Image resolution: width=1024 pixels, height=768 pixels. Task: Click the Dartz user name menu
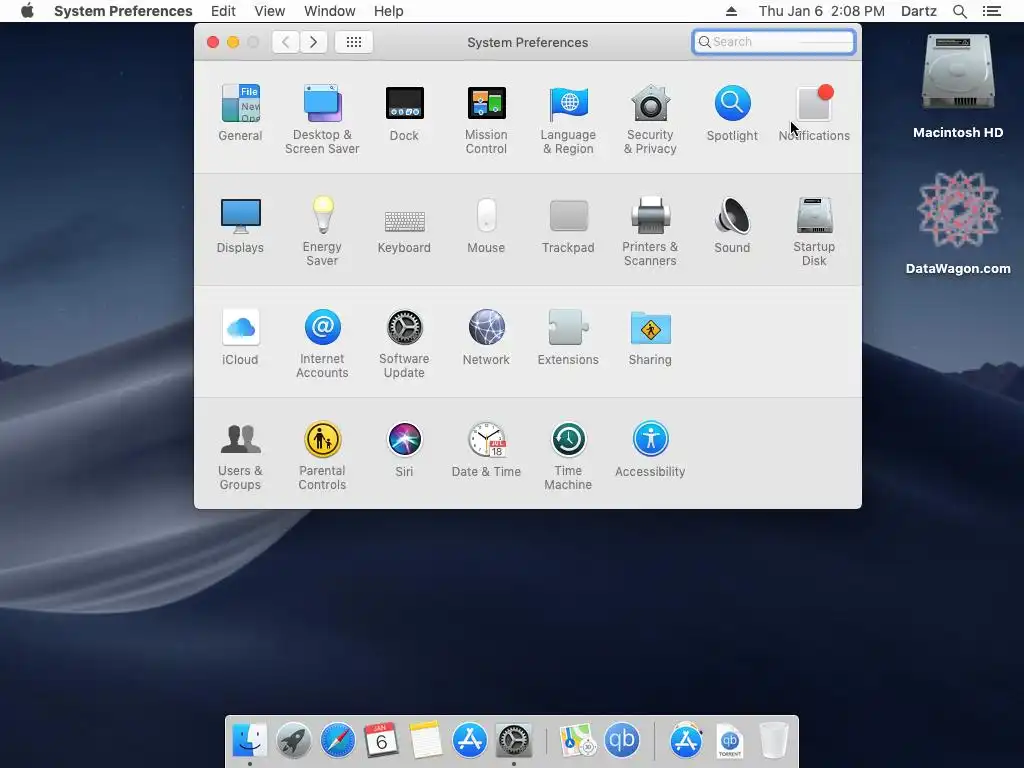(x=919, y=11)
